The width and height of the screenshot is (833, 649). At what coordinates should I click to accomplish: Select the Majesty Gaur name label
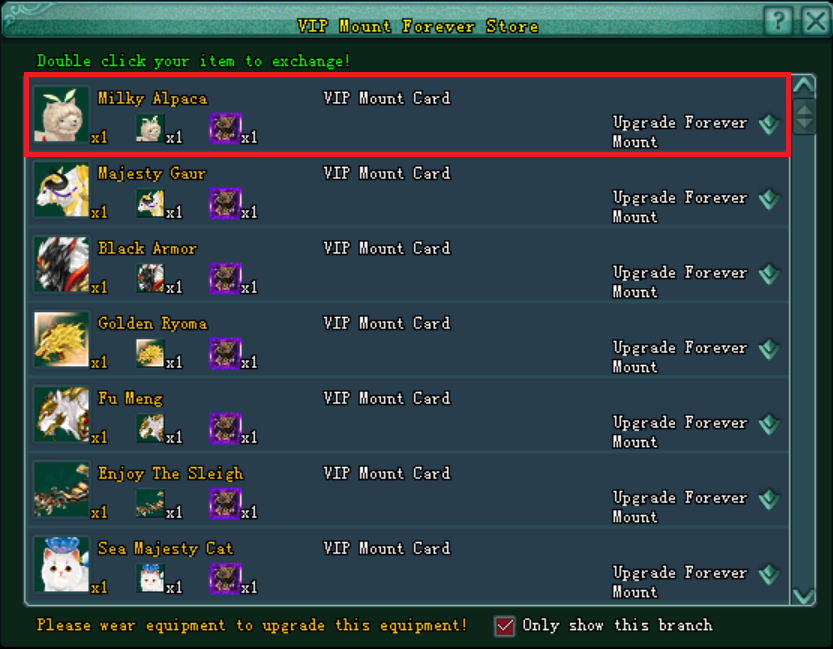tap(152, 174)
